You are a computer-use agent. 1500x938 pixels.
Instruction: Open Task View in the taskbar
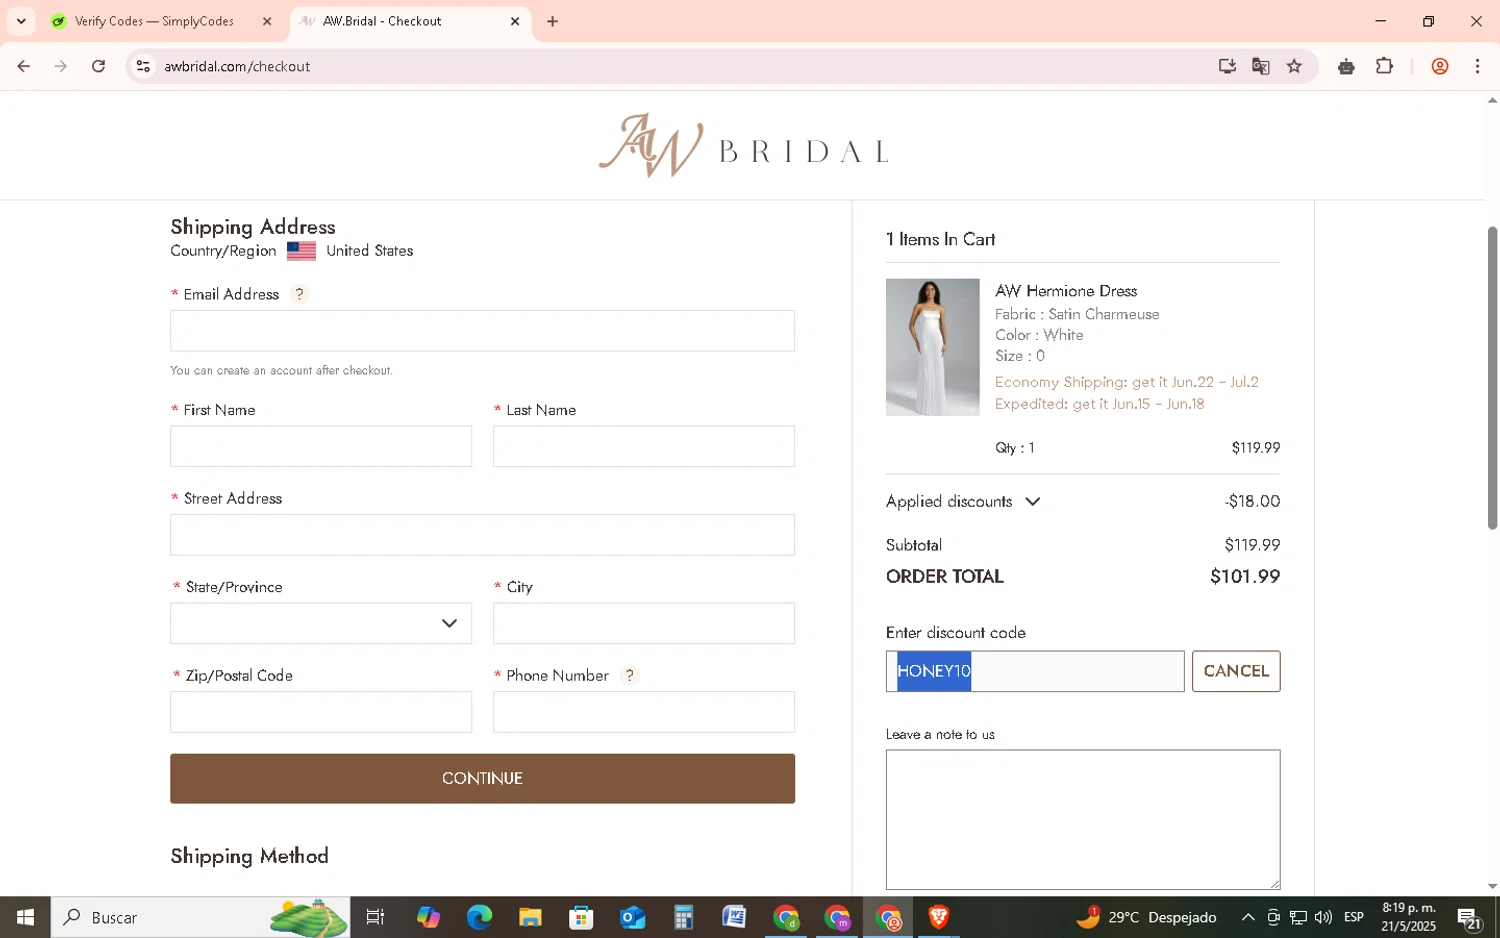click(376, 917)
